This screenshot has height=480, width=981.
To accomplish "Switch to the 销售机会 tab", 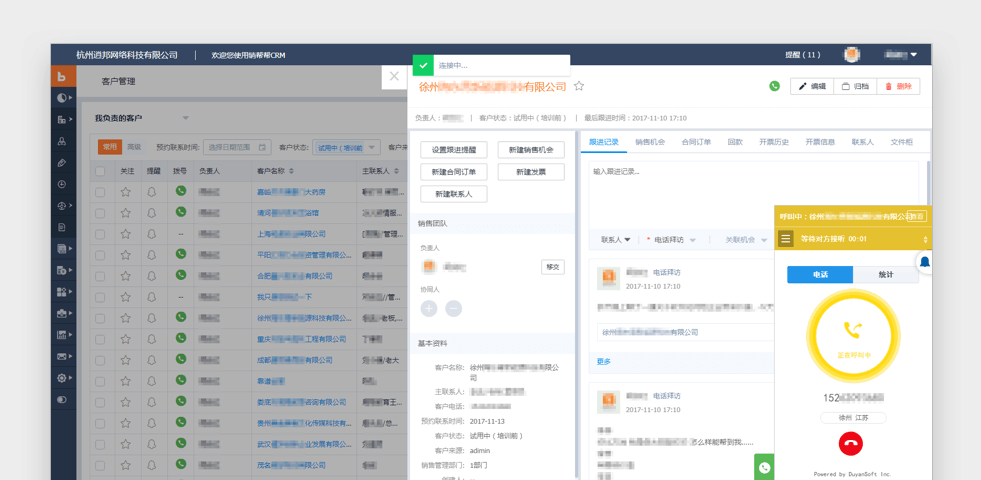I will tap(649, 142).
